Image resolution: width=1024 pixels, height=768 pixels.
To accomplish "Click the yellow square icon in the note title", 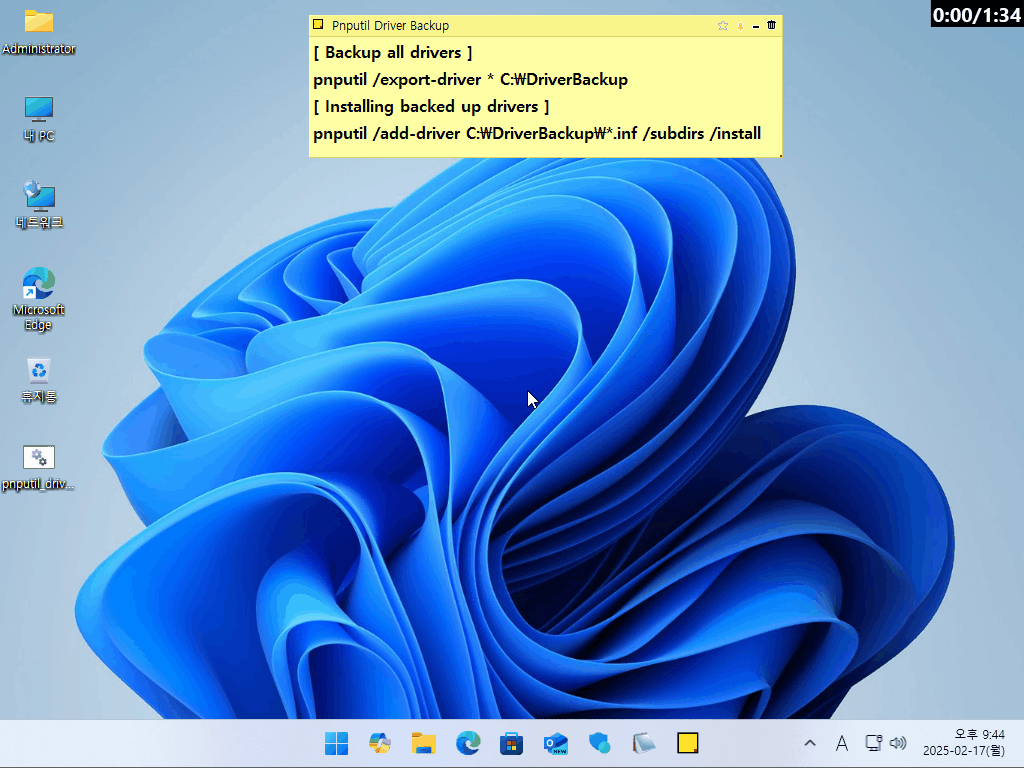I will coord(318,25).
